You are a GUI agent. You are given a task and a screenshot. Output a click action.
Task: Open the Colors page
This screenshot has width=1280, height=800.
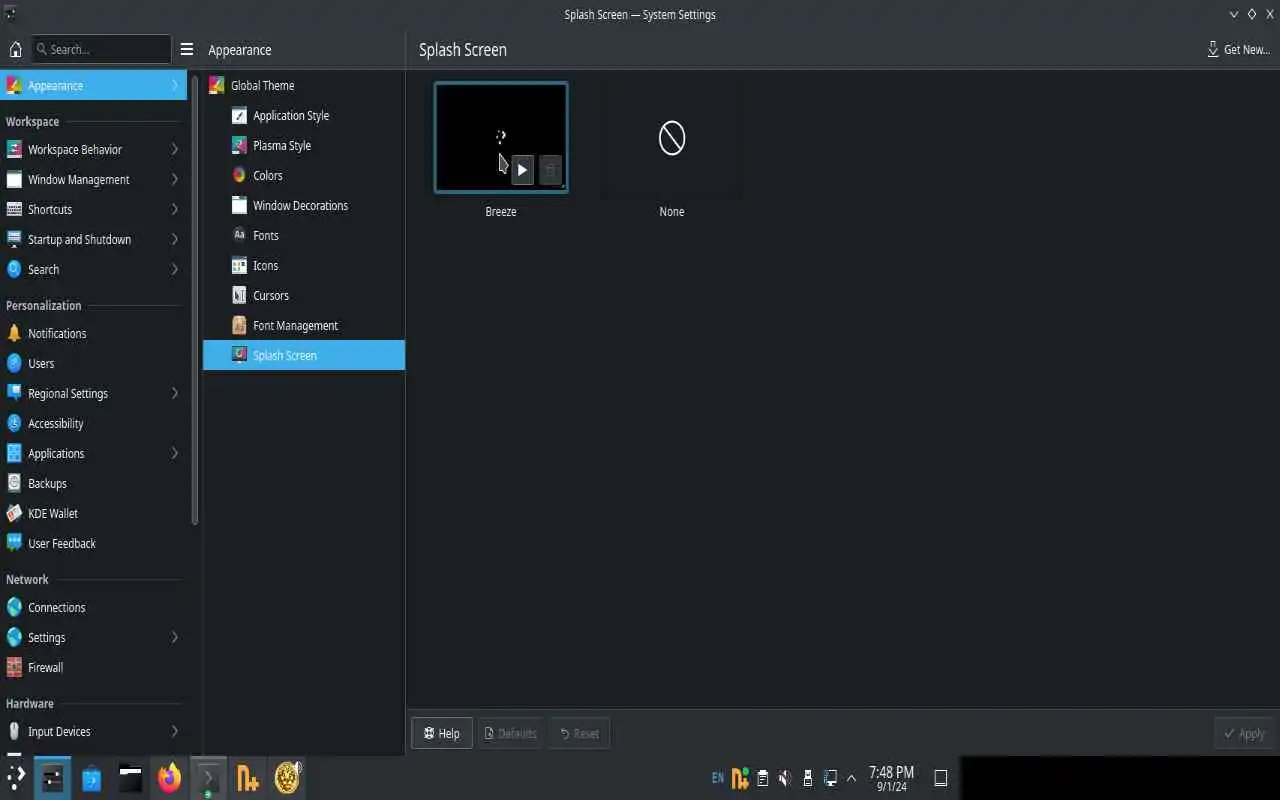[304, 176]
